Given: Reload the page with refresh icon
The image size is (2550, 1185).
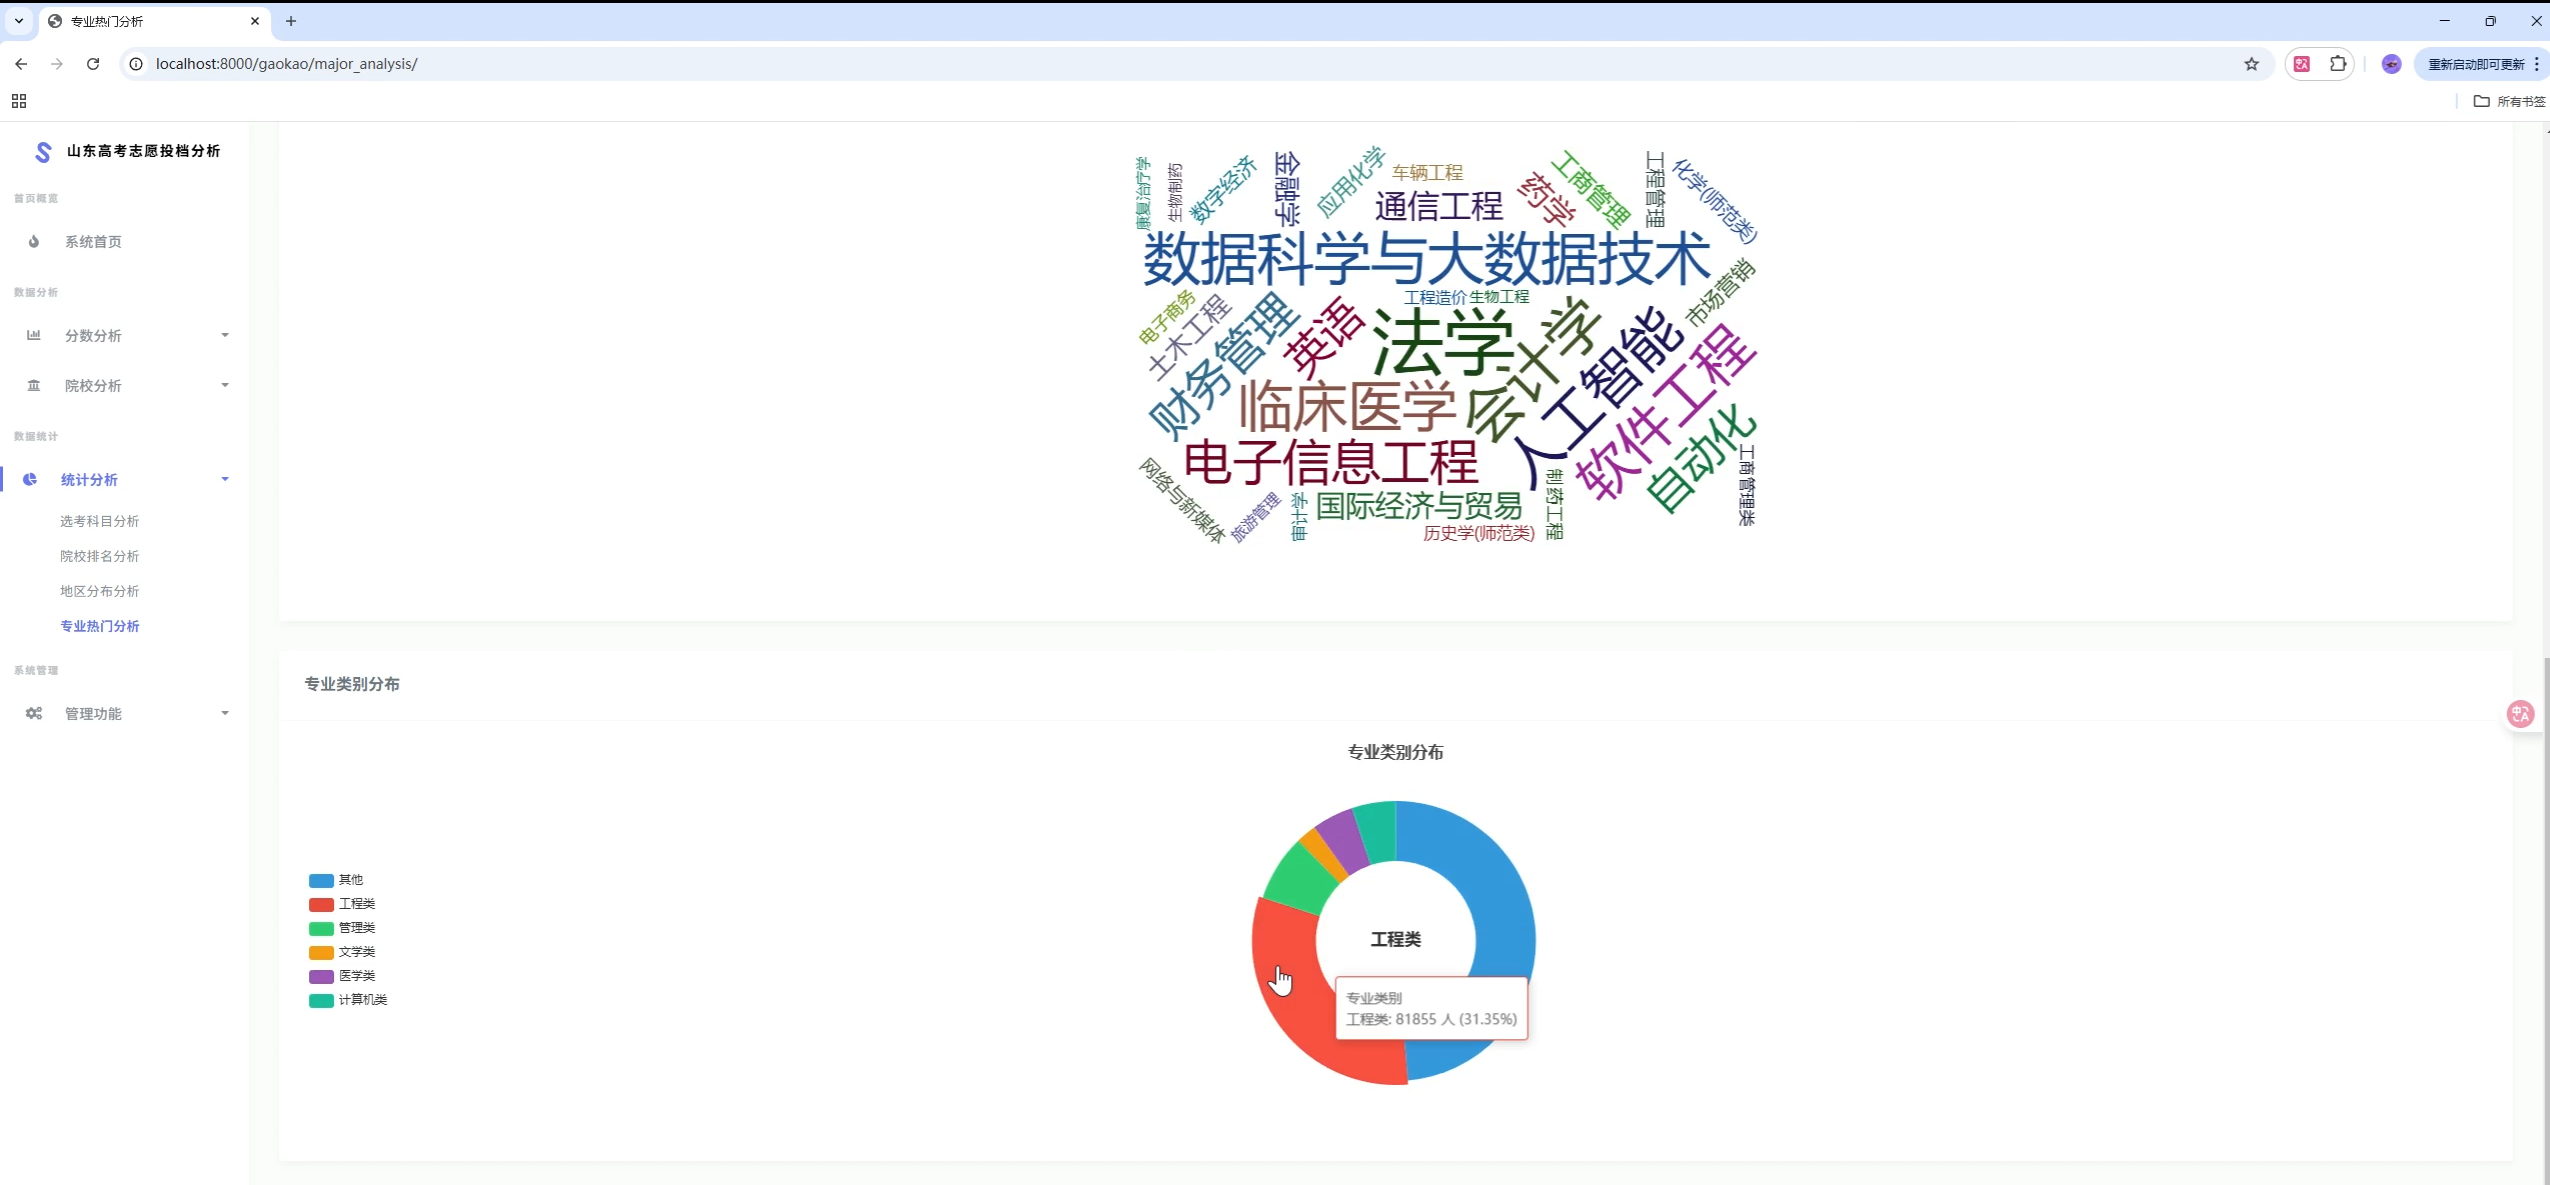Looking at the screenshot, I should pos(93,64).
